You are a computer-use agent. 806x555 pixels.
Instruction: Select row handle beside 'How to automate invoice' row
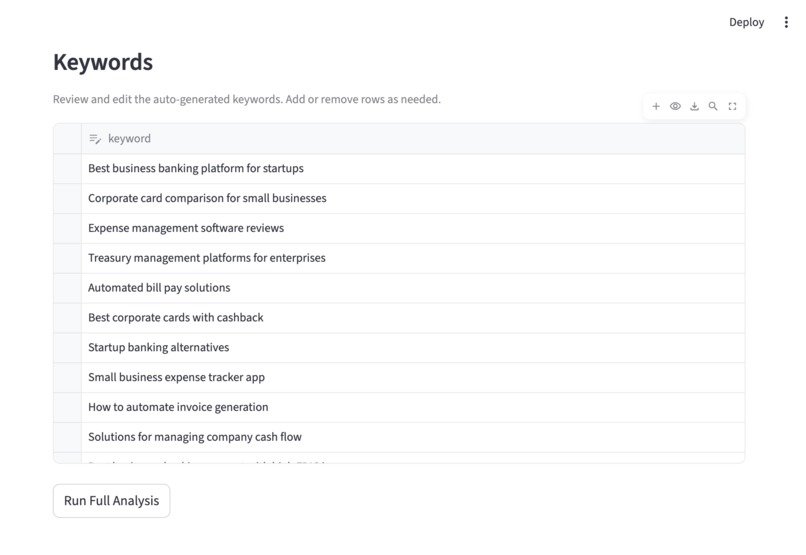pos(67,407)
